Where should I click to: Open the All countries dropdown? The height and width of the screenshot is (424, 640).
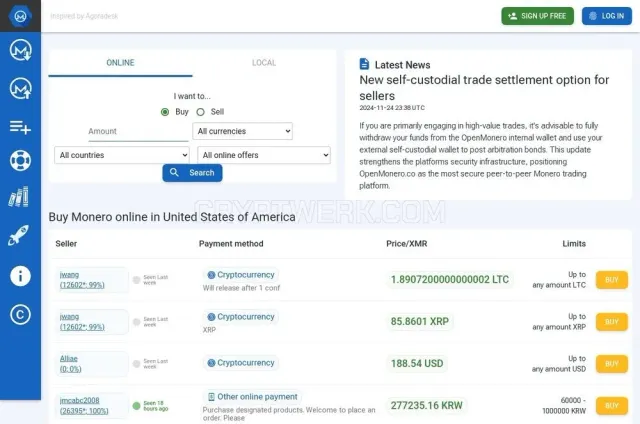pyautogui.click(x=122, y=155)
